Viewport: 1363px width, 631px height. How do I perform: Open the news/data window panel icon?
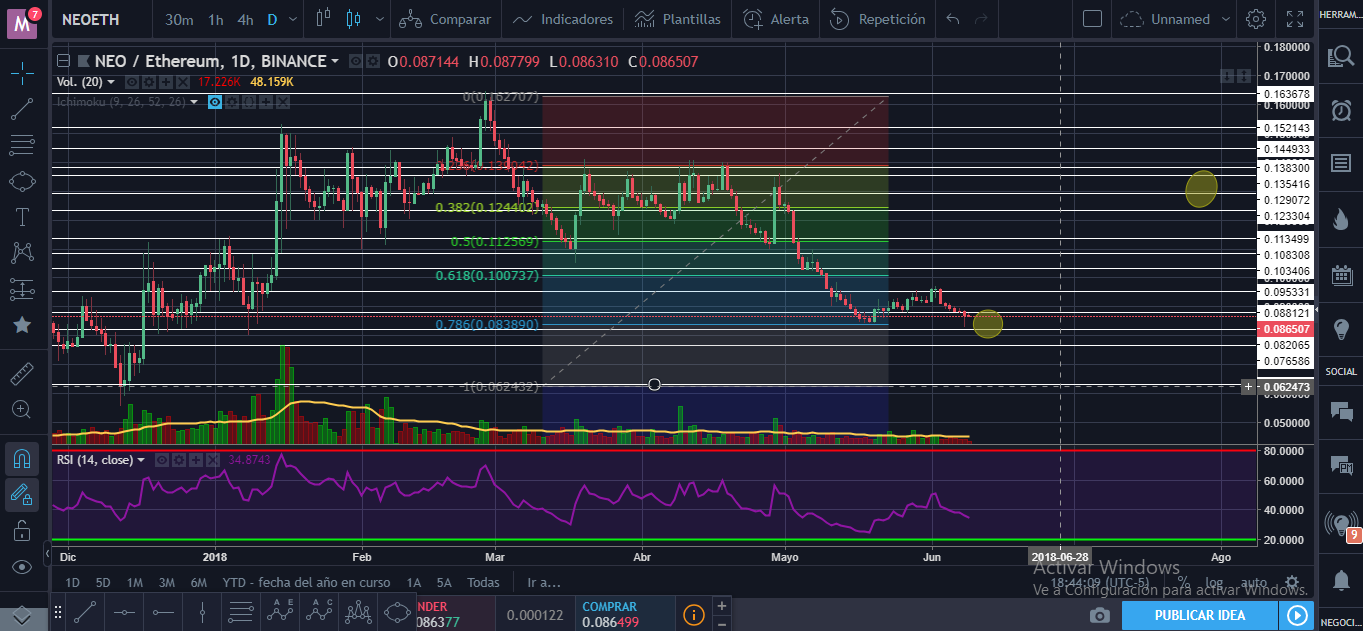tap(1341, 163)
